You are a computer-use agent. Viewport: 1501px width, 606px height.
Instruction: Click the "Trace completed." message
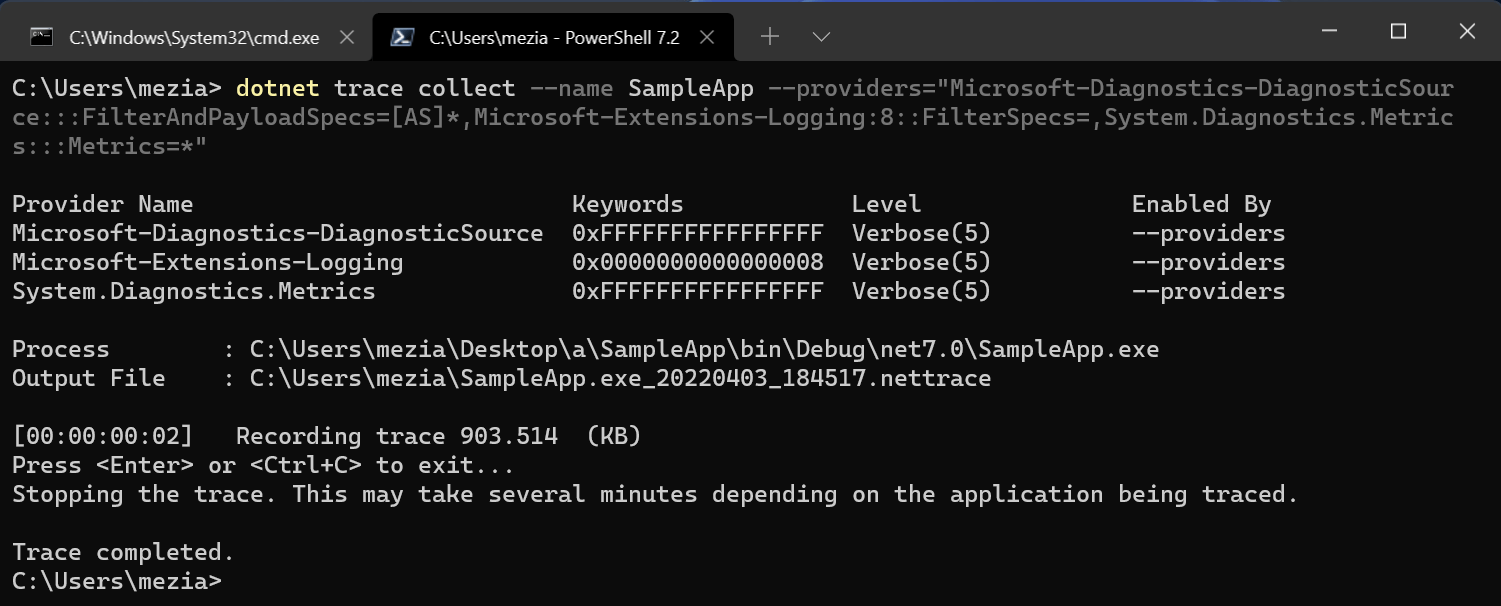122,552
